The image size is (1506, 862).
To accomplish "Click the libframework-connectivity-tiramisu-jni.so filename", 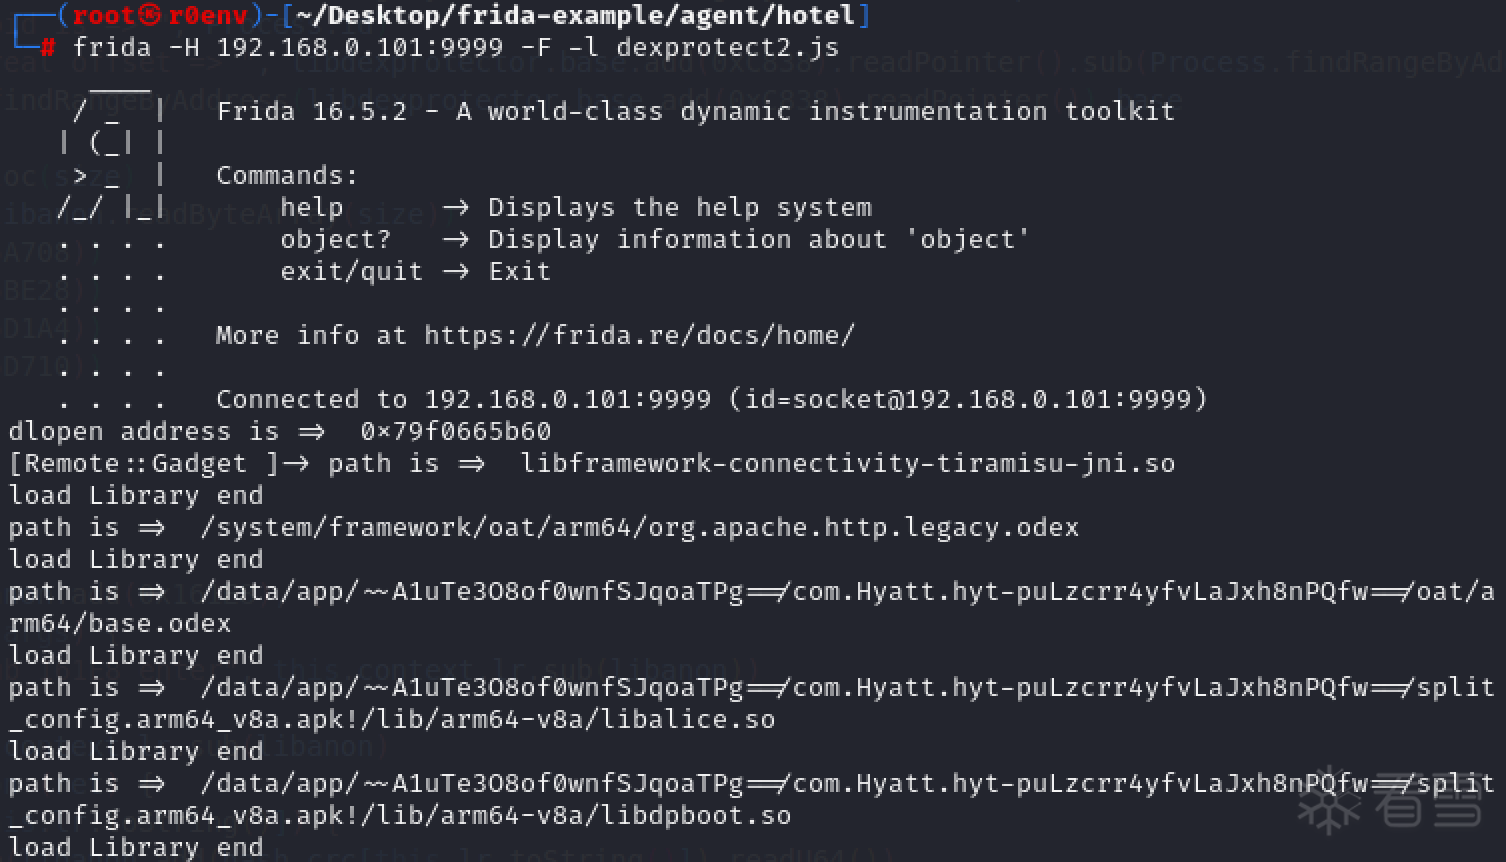I will (847, 463).
